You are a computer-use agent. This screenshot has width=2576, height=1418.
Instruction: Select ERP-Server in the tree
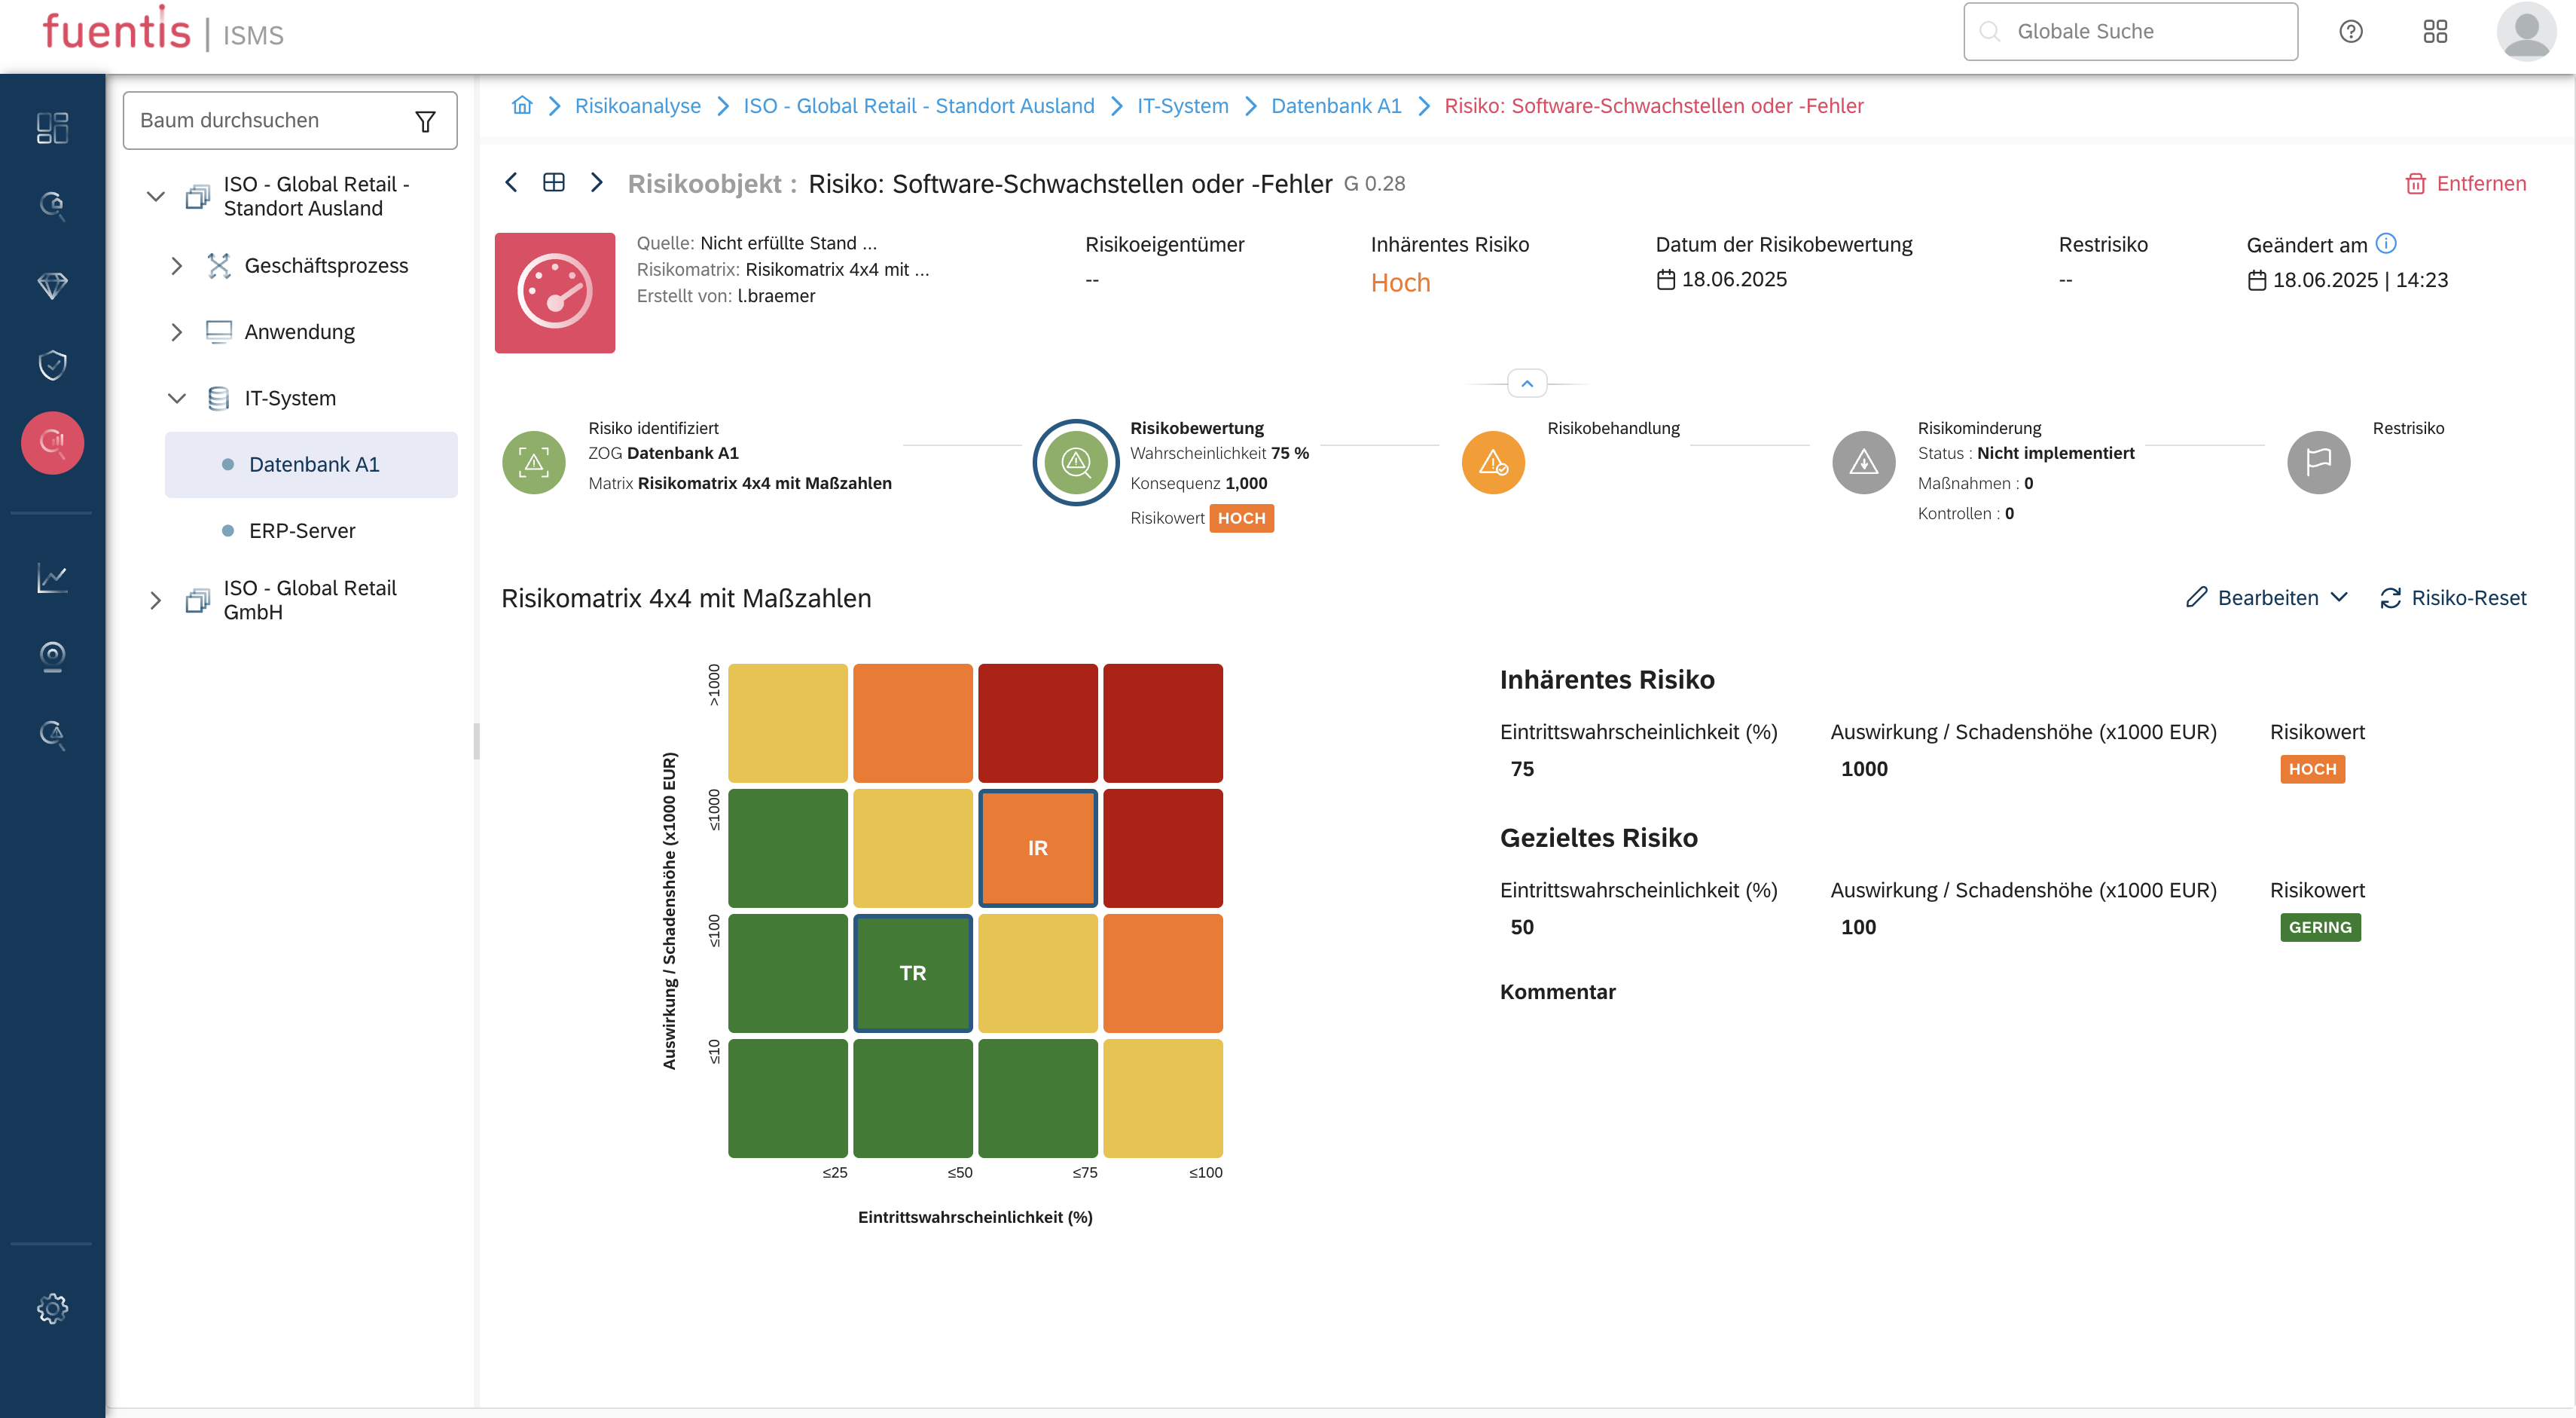302,530
